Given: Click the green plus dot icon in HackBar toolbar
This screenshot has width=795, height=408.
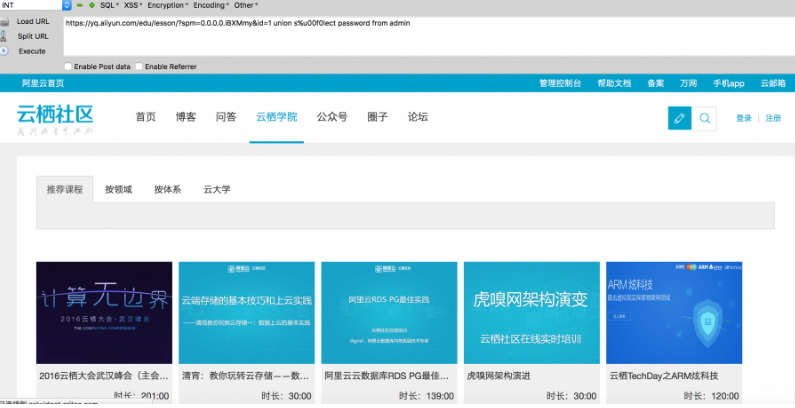Looking at the screenshot, I should point(92,5).
